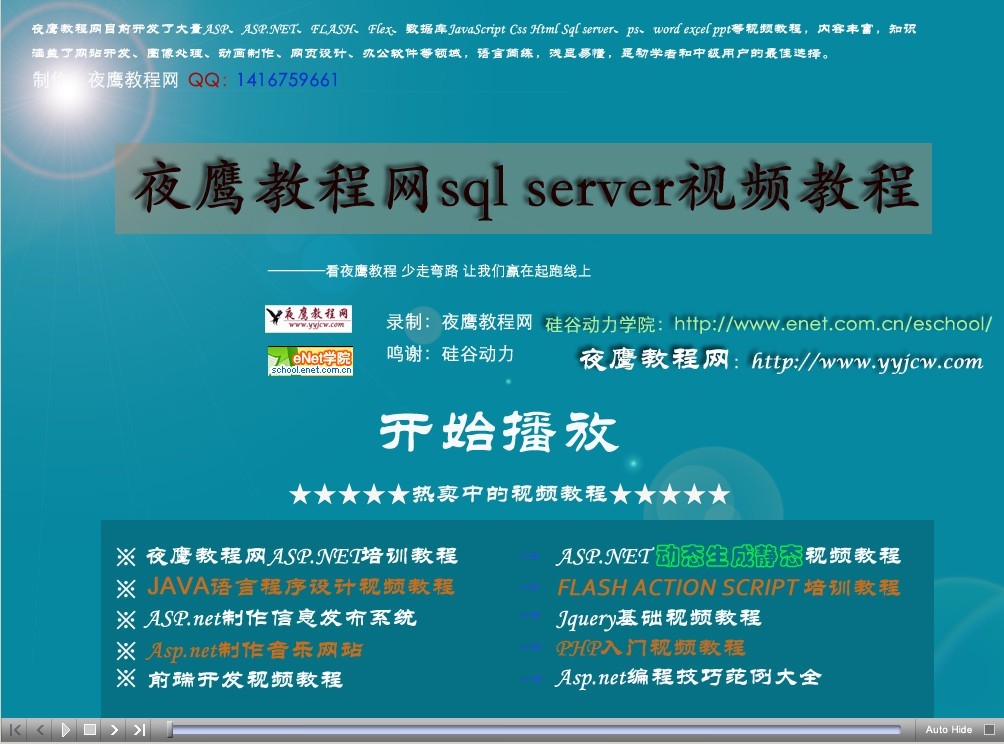Click the text 录制: 夜鹰教程网

pyautogui.click(x=458, y=321)
